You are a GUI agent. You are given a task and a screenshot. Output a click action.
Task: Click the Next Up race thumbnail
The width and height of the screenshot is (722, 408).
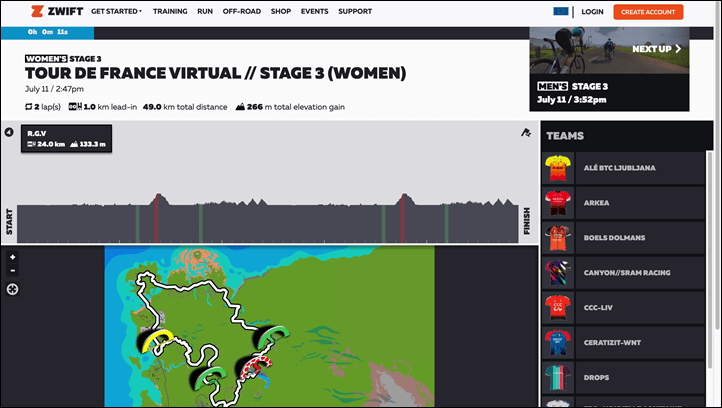(x=609, y=50)
